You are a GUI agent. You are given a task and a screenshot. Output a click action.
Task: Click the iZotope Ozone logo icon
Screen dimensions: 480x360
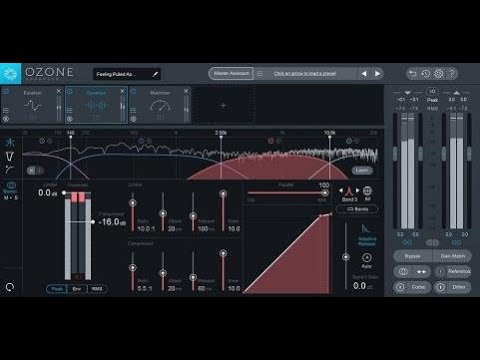tap(10, 74)
